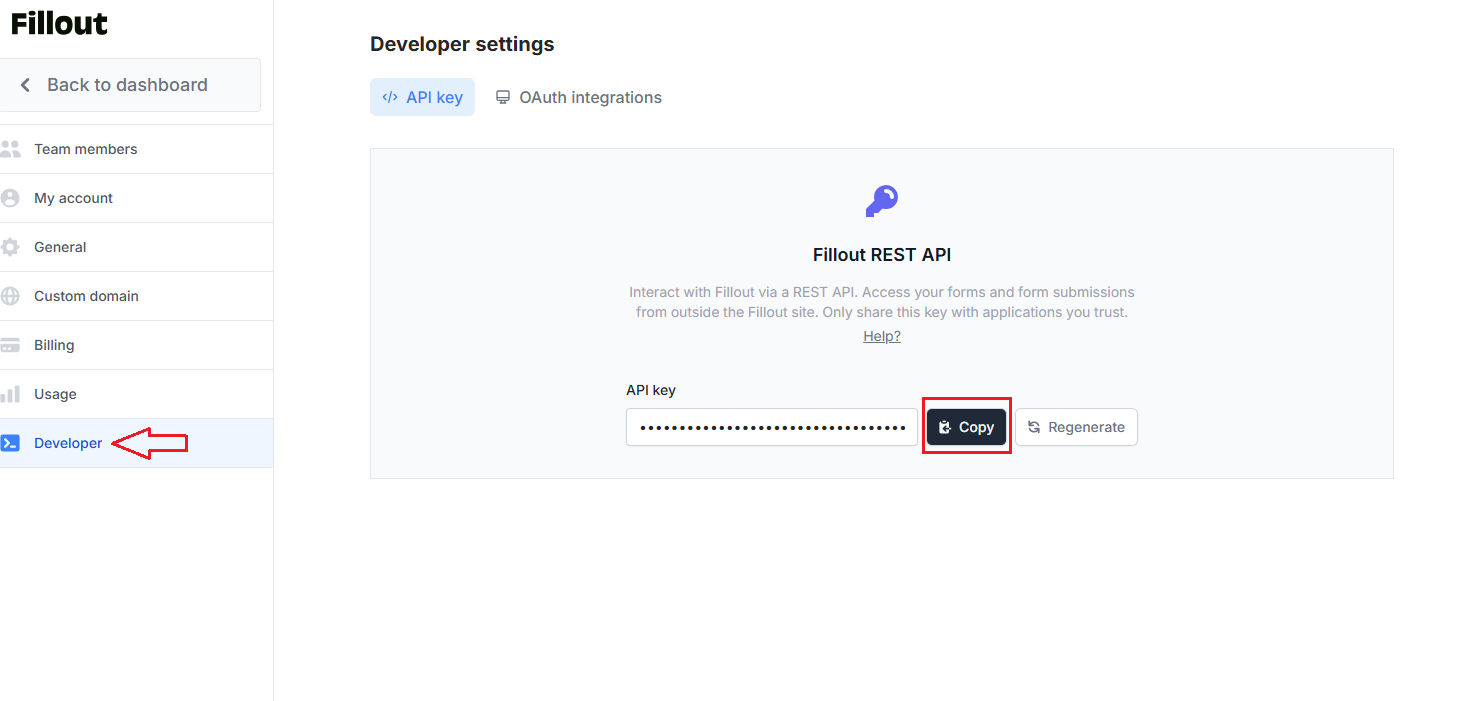
Task: Click the code brackets icon on the API key tab
Action: point(390,97)
